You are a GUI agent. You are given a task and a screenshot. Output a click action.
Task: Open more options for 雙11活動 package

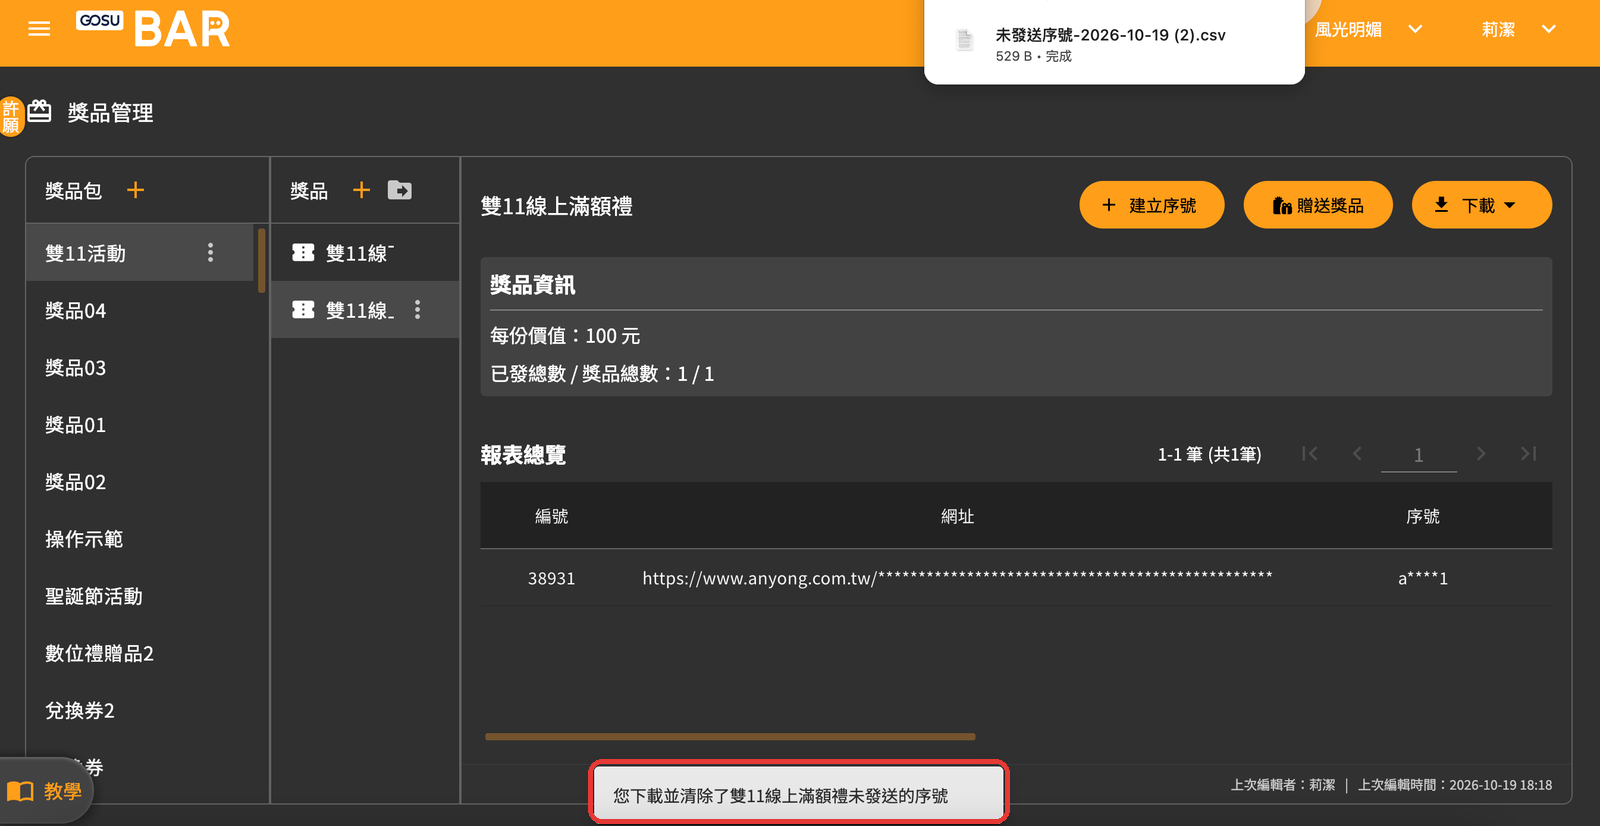click(210, 252)
